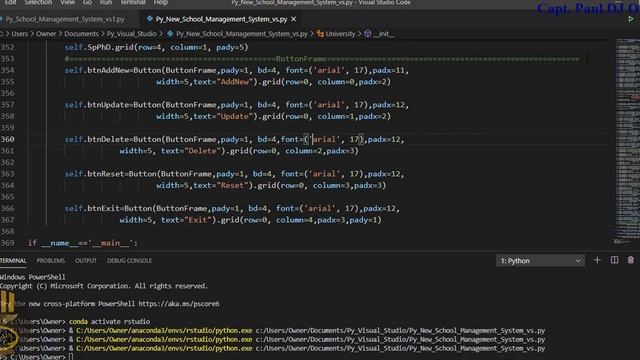This screenshot has height=360, width=640.
Task: Open the Edit menu
Action: pyautogui.click(x=10, y=2)
